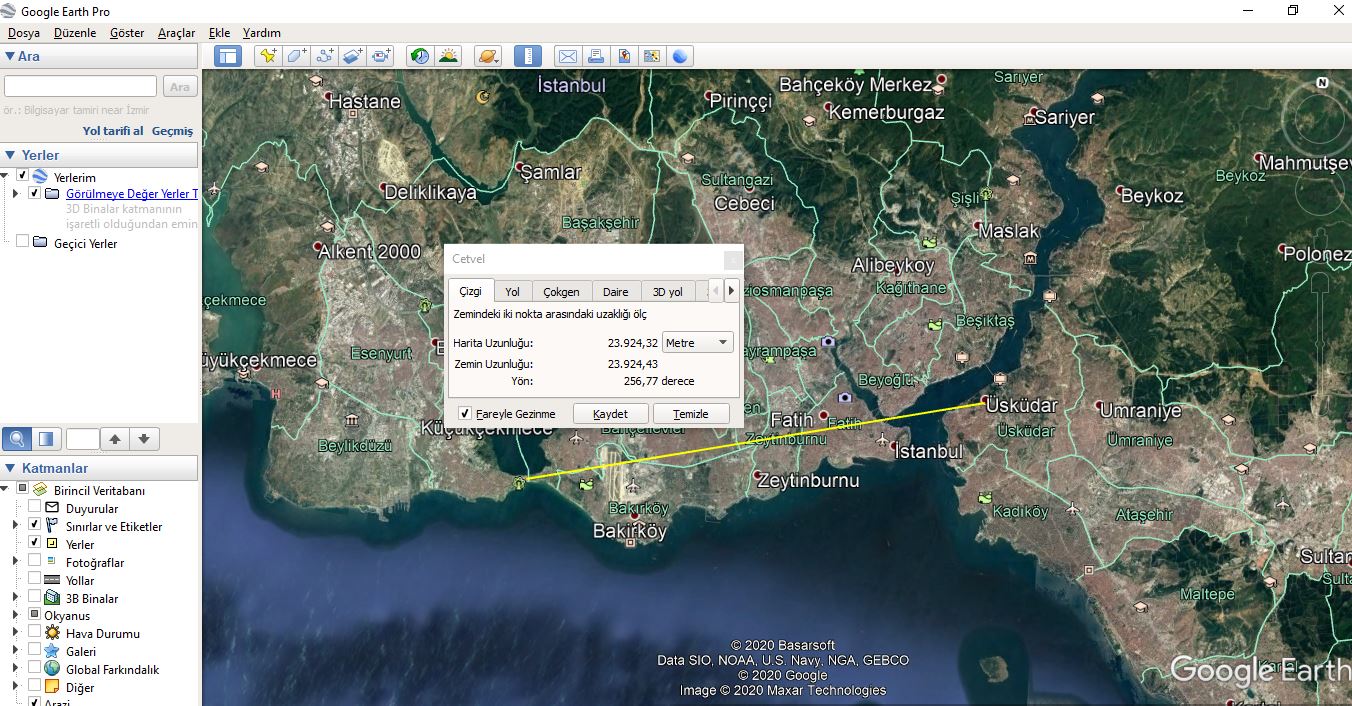1352x706 pixels.
Task: Toggle the sidebar visibility icon
Action: click(228, 56)
